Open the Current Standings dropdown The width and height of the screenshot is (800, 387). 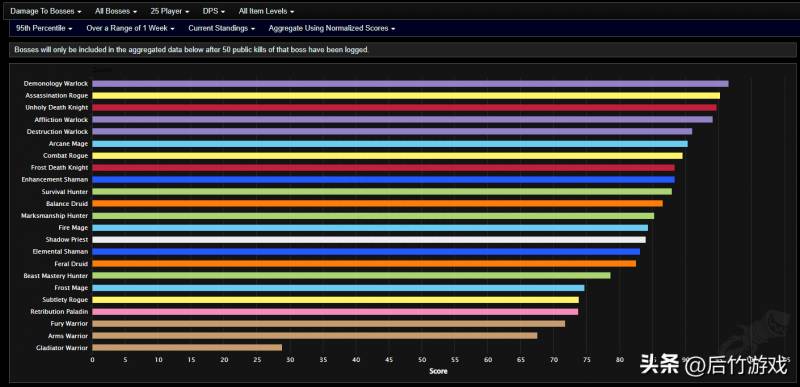pyautogui.click(x=221, y=29)
